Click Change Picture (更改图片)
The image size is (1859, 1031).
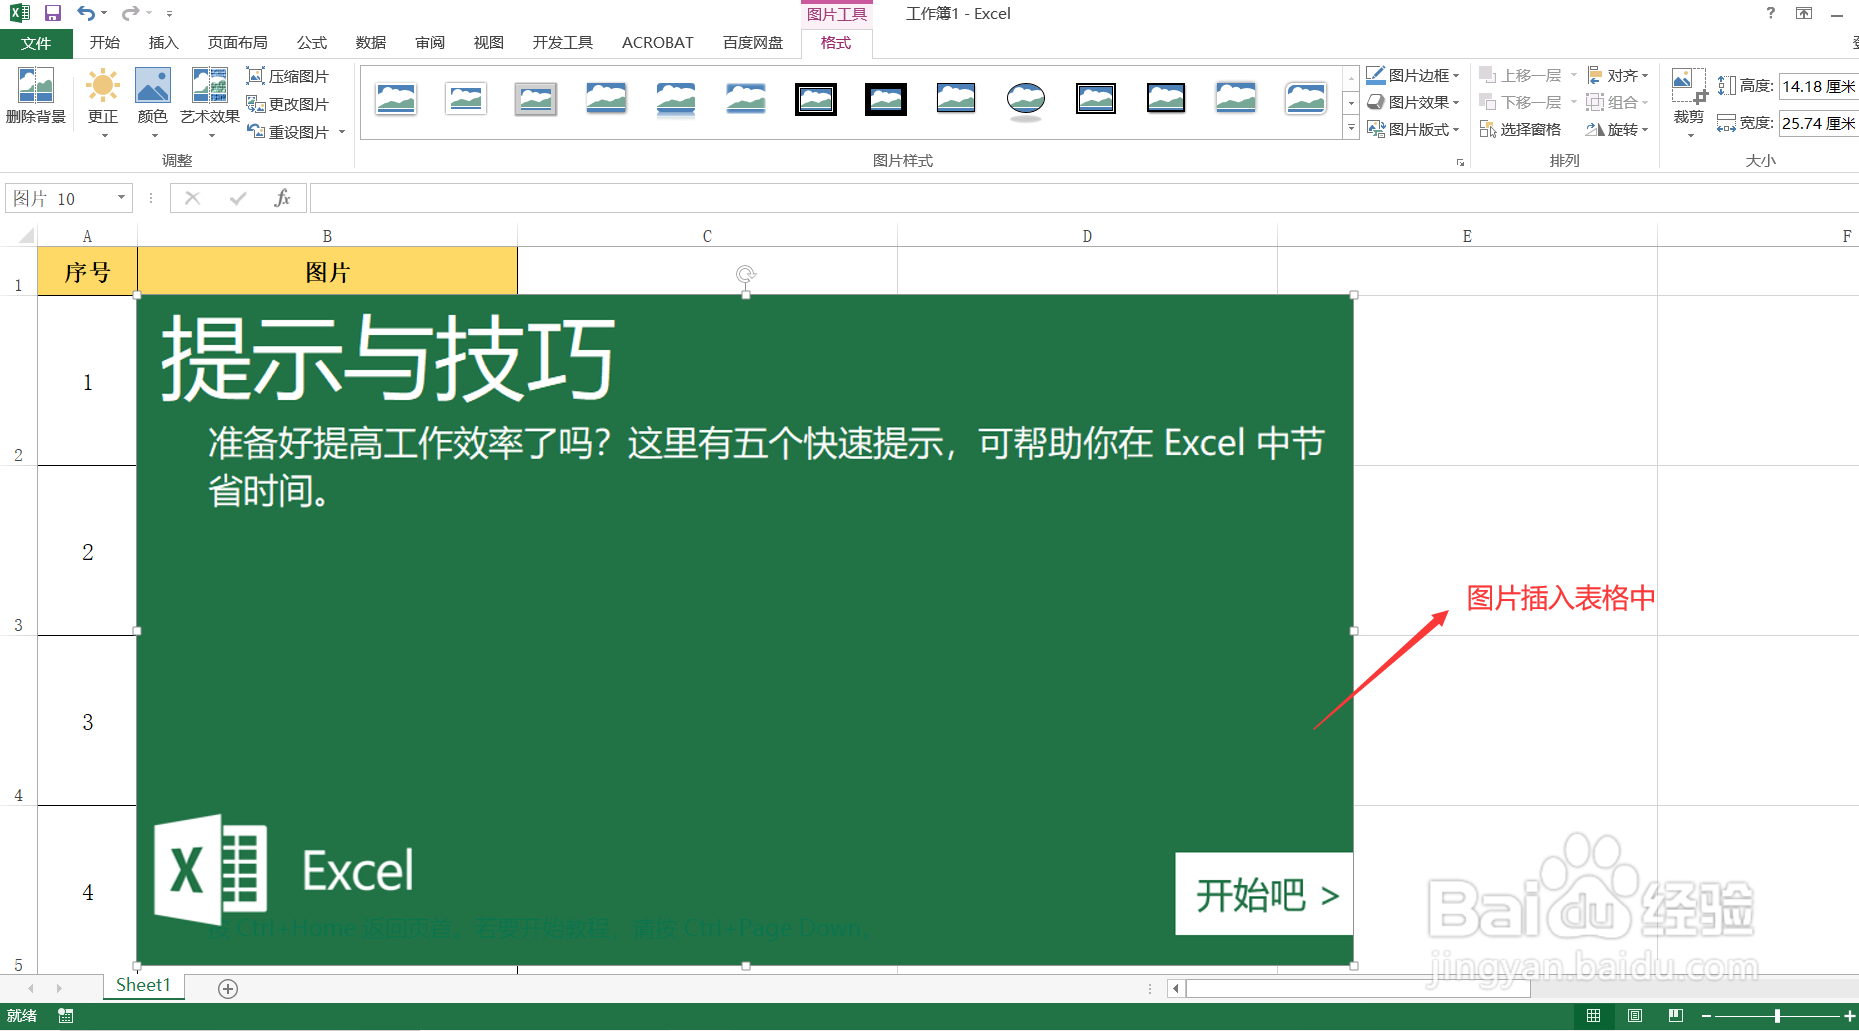point(288,104)
